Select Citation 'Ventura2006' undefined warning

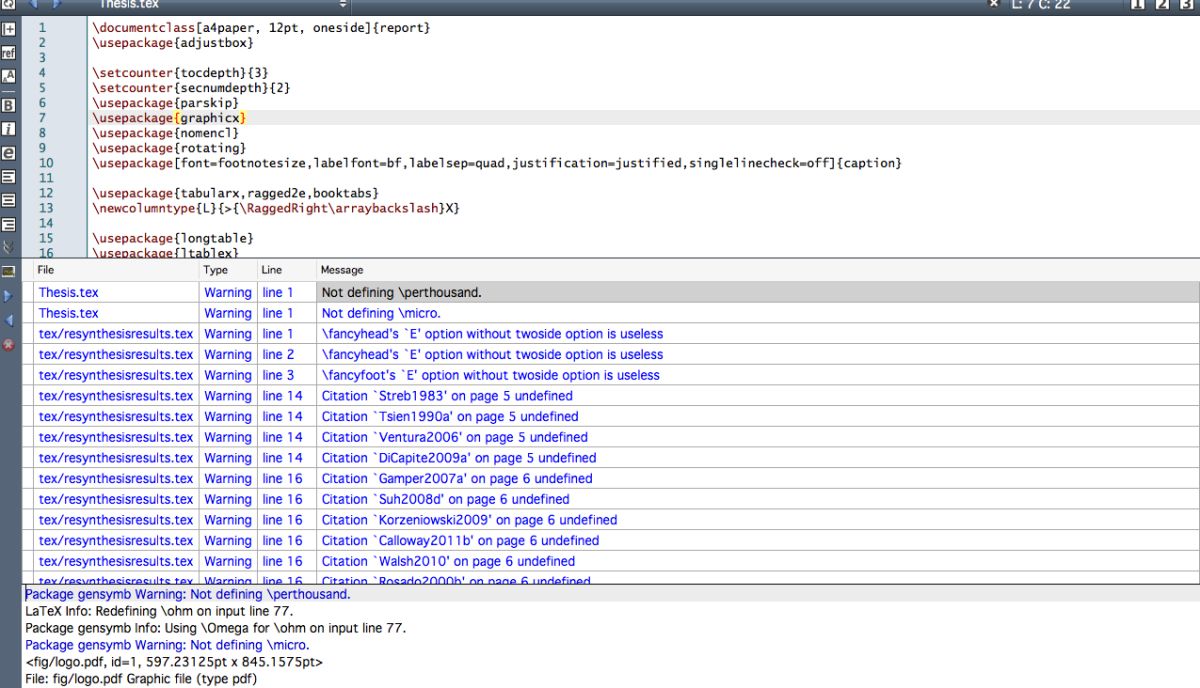pyautogui.click(x=758, y=437)
